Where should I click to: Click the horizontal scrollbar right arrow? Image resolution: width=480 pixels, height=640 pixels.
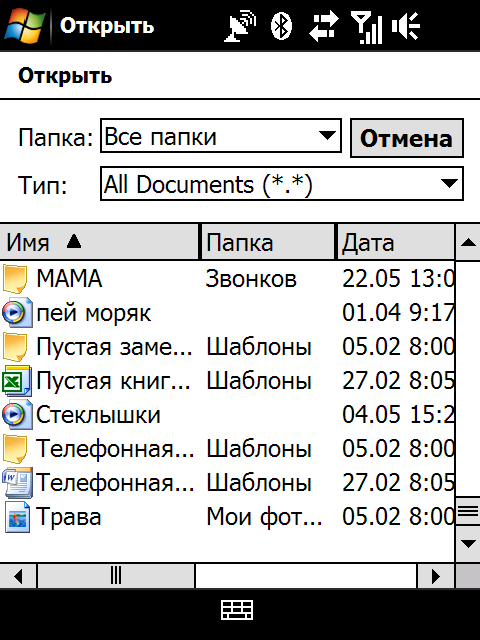[x=436, y=576]
